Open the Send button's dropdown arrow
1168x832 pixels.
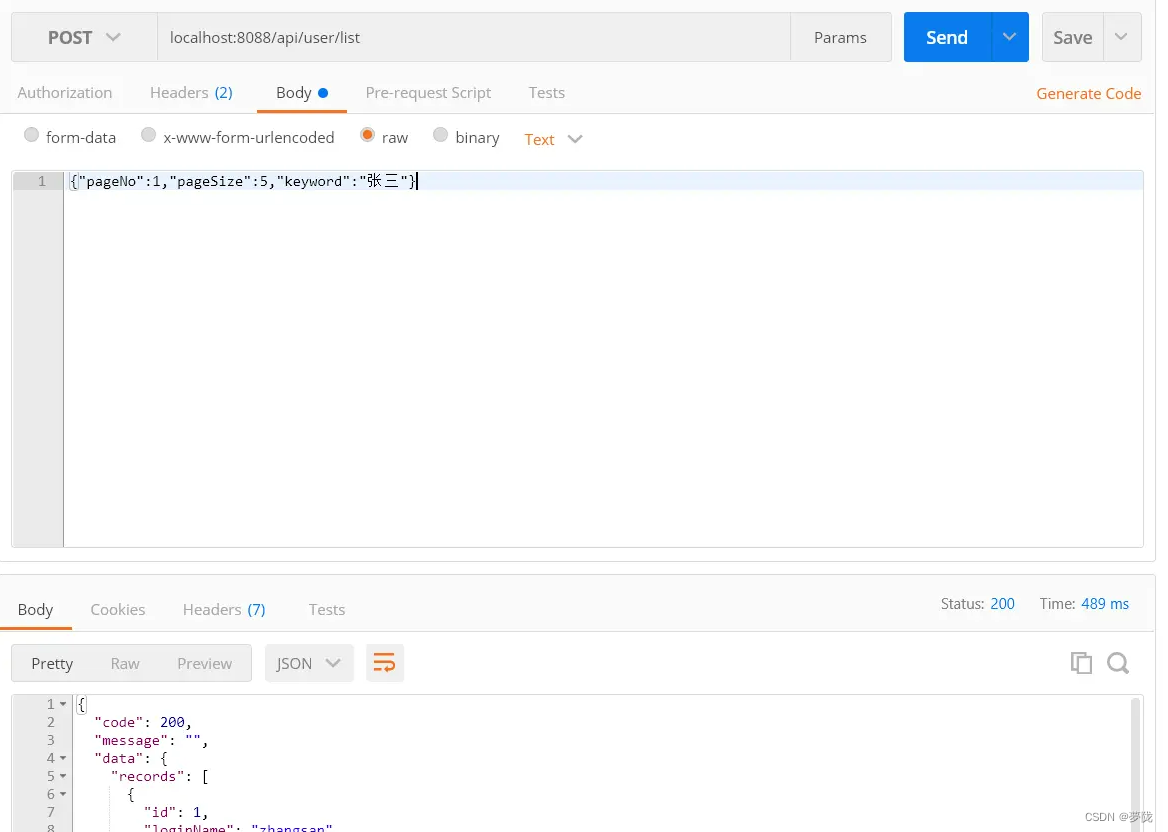(x=1007, y=37)
